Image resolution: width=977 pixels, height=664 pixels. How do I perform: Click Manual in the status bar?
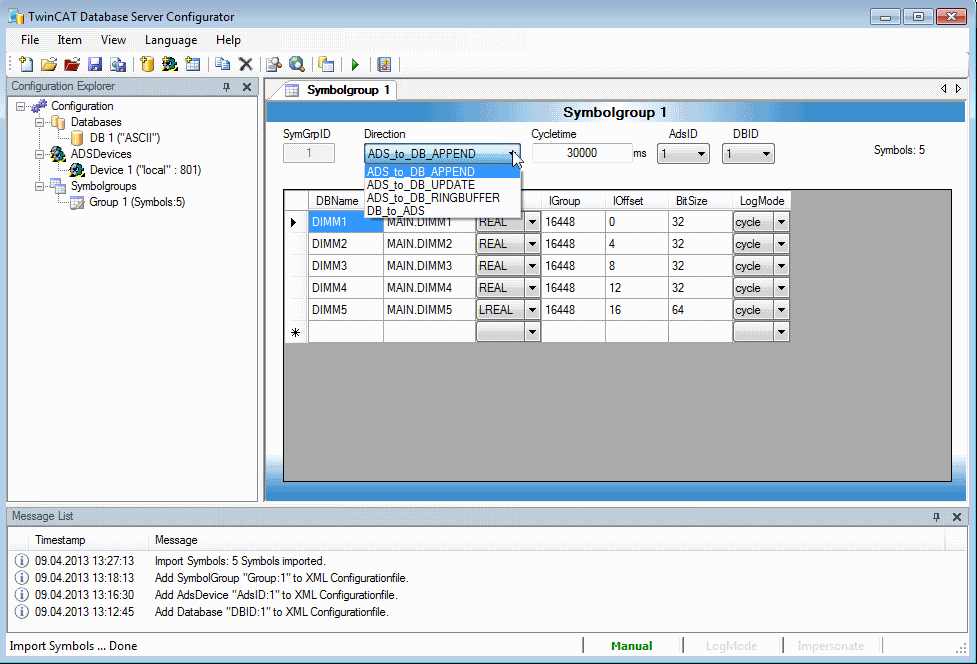632,646
